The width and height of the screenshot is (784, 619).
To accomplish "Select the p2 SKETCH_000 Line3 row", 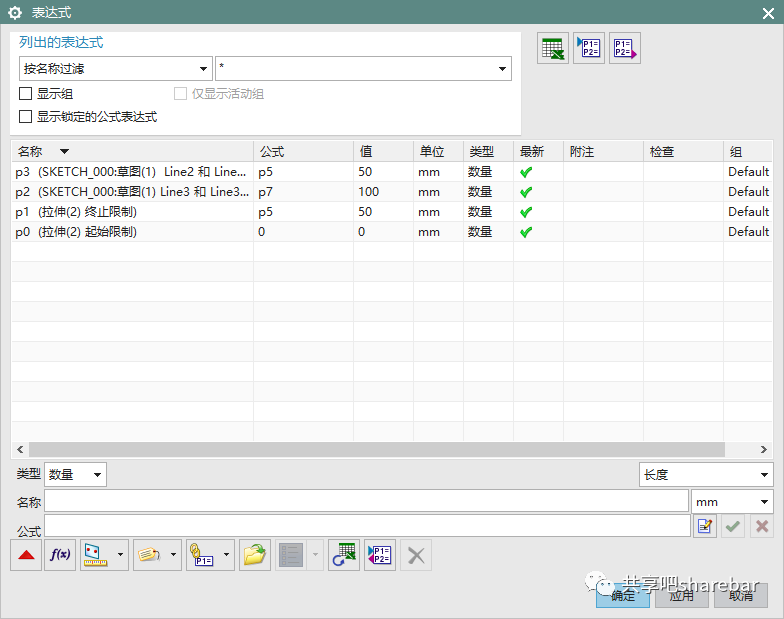I will (392, 192).
